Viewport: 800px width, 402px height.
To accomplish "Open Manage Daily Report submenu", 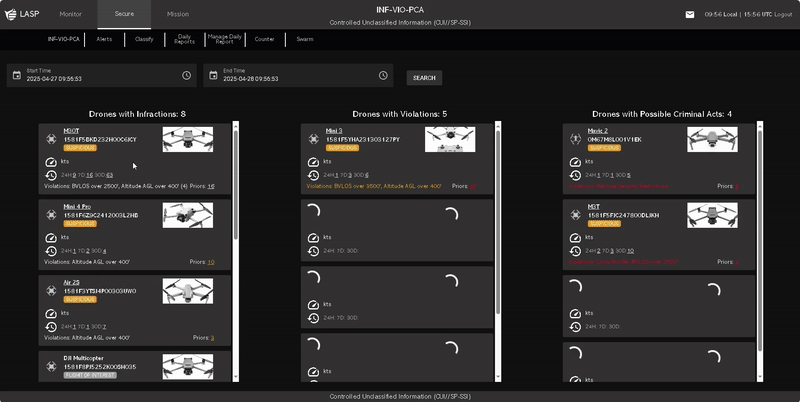I will [224, 39].
